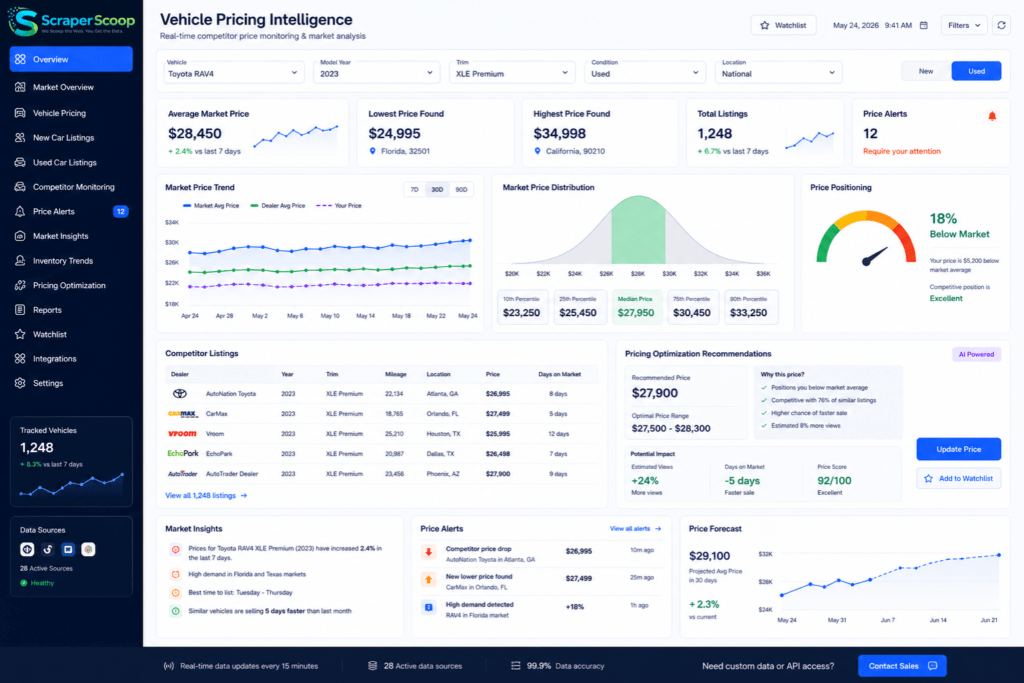Click Add to Watchlist button
The width and height of the screenshot is (1024, 683).
pyautogui.click(x=958, y=479)
